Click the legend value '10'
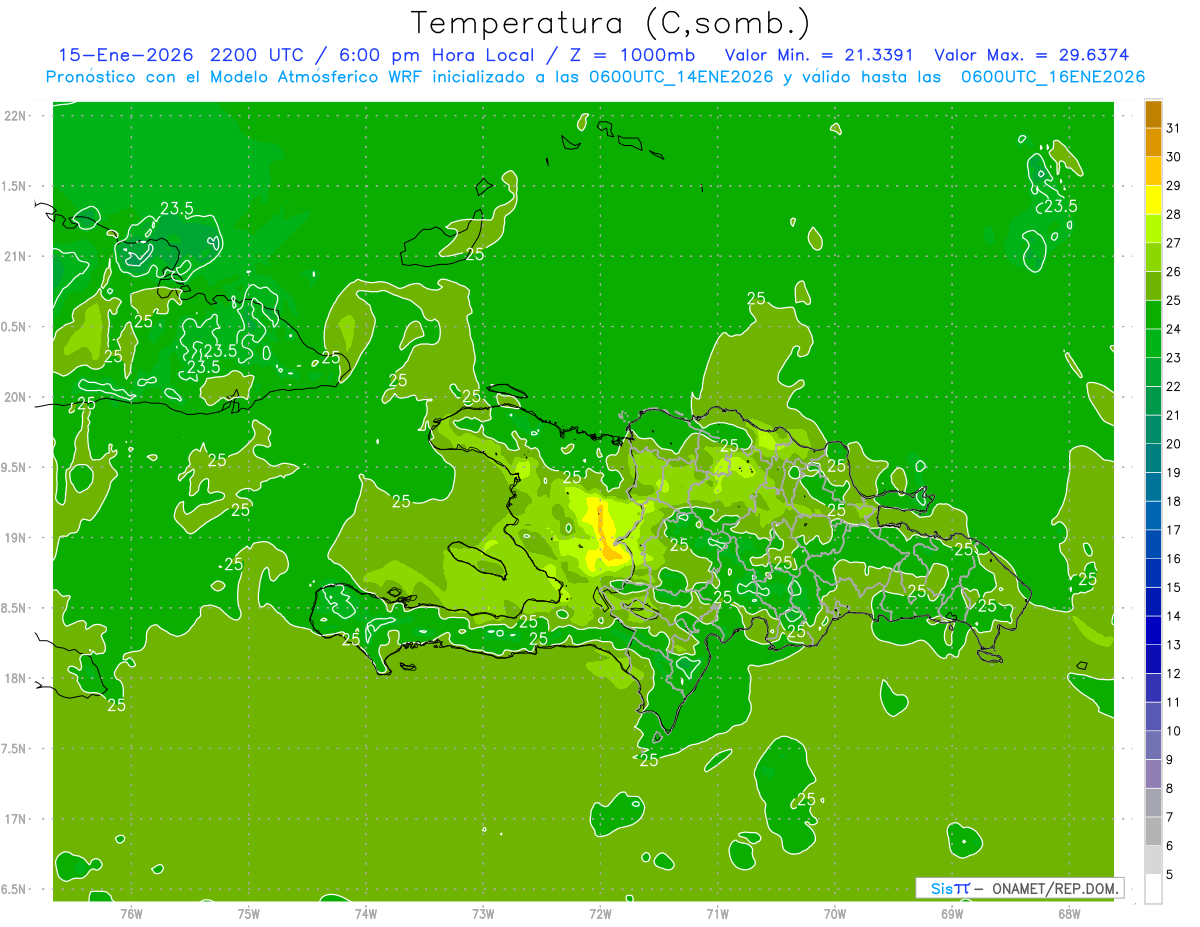This screenshot has height=927, width=1200. pyautogui.click(x=1174, y=732)
